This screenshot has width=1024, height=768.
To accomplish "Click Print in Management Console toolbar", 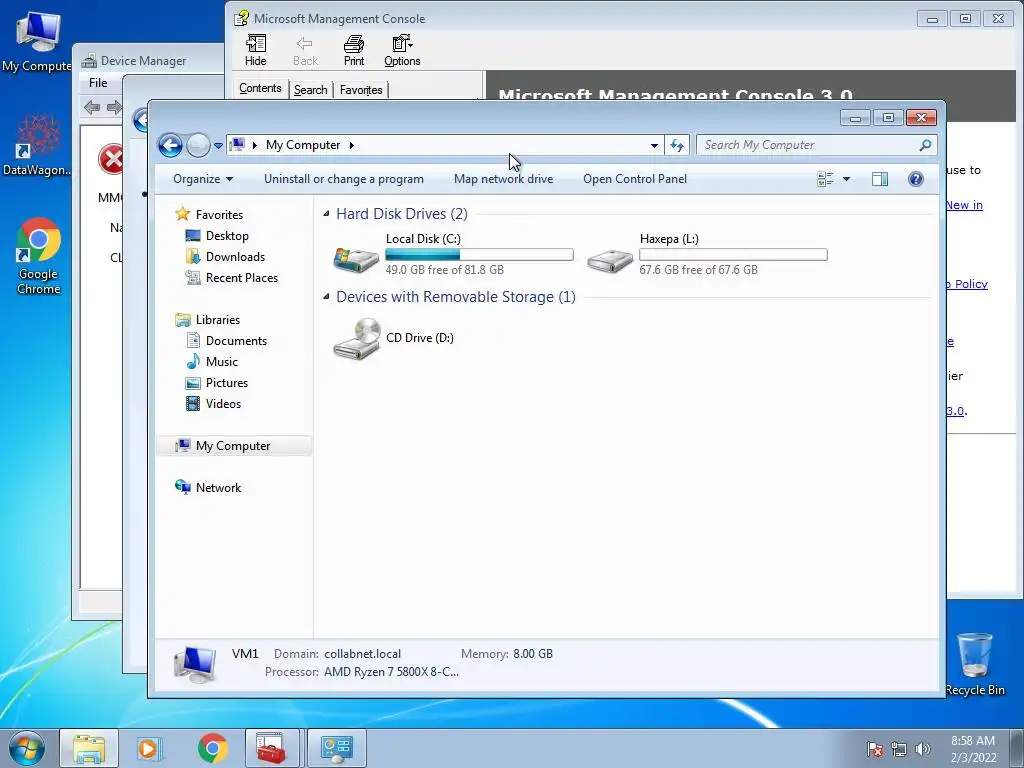I will [x=354, y=50].
